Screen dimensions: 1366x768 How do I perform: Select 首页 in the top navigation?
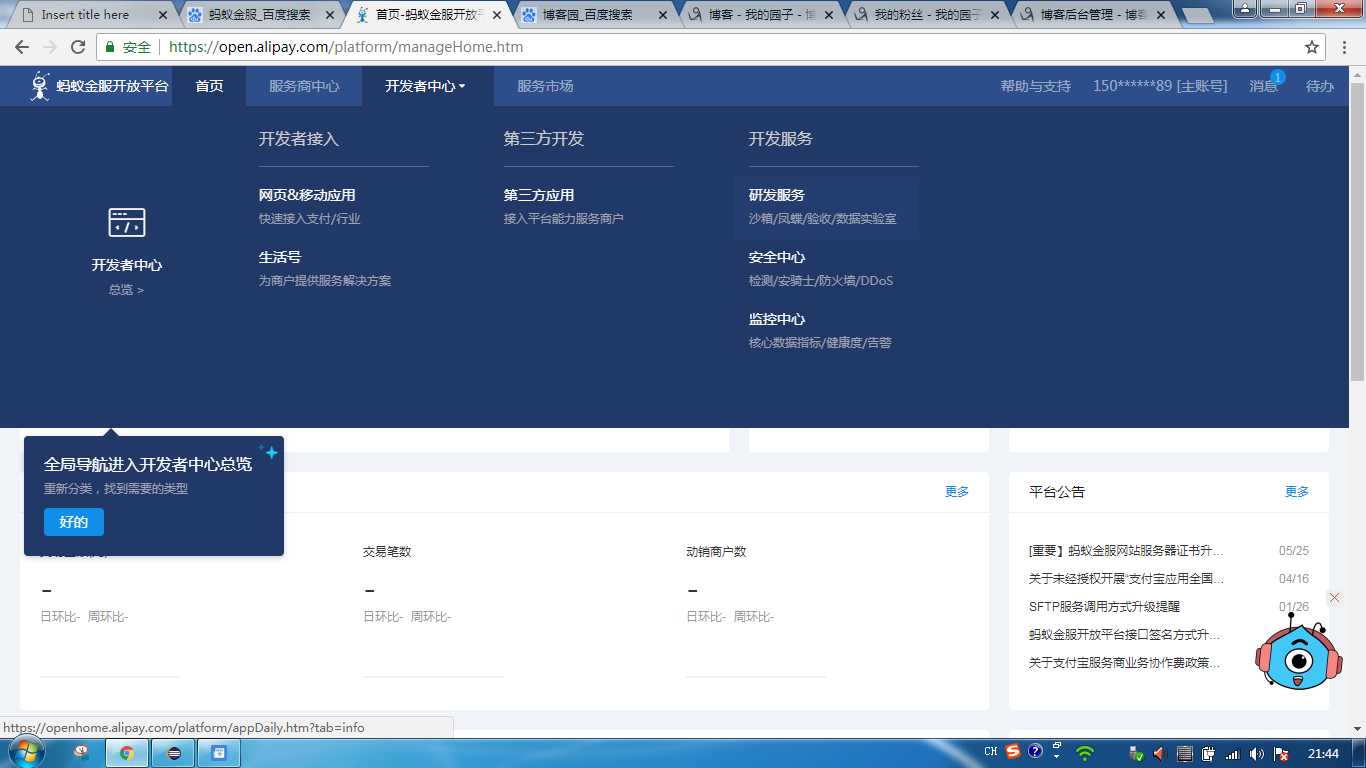(209, 86)
